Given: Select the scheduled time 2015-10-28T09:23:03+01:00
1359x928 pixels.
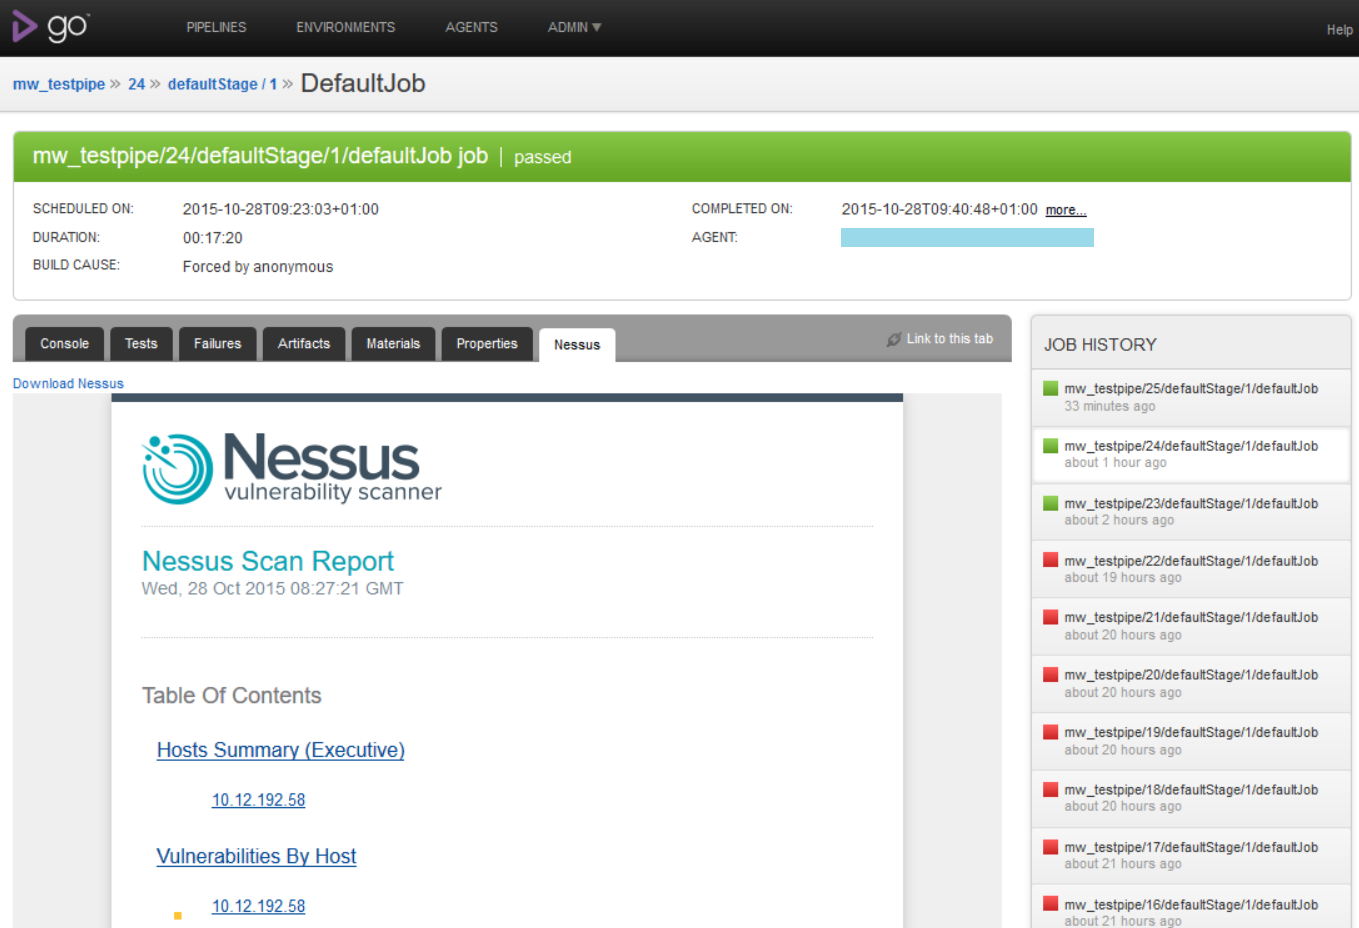Looking at the screenshot, I should 281,209.
